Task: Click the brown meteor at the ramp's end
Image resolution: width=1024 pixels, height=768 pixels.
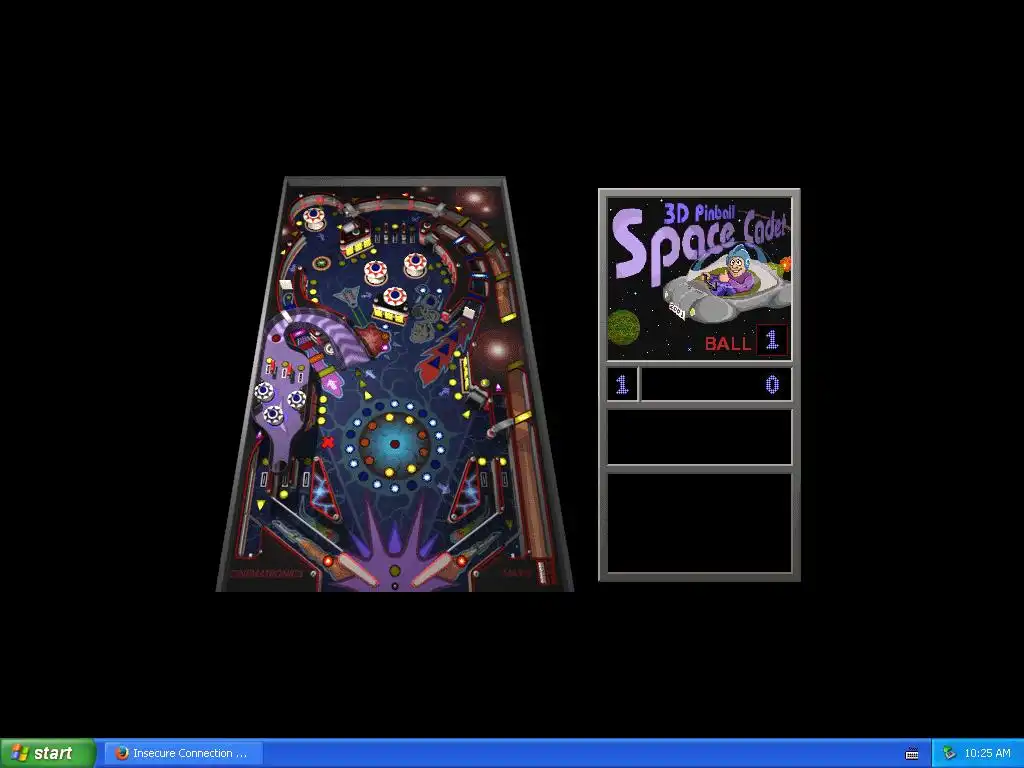Action: pos(372,341)
